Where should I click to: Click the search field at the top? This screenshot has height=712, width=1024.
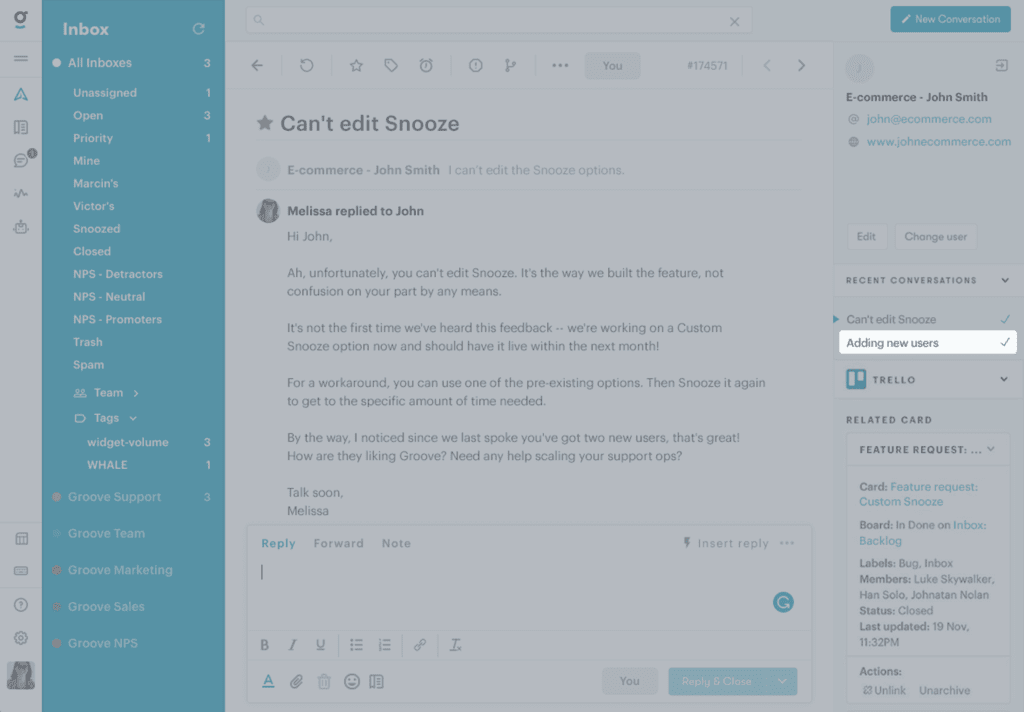click(499, 20)
